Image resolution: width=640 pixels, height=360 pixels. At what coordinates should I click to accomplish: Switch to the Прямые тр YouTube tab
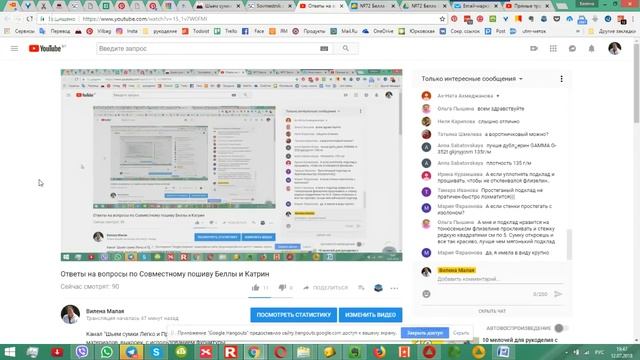pos(528,6)
